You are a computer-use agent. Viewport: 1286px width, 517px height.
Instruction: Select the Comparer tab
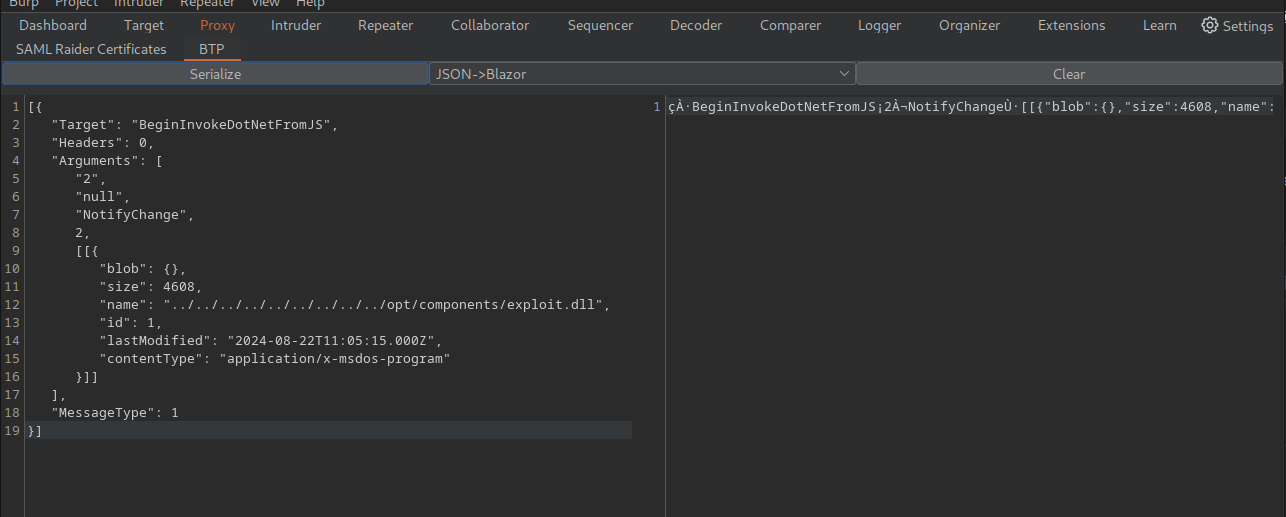tap(790, 25)
